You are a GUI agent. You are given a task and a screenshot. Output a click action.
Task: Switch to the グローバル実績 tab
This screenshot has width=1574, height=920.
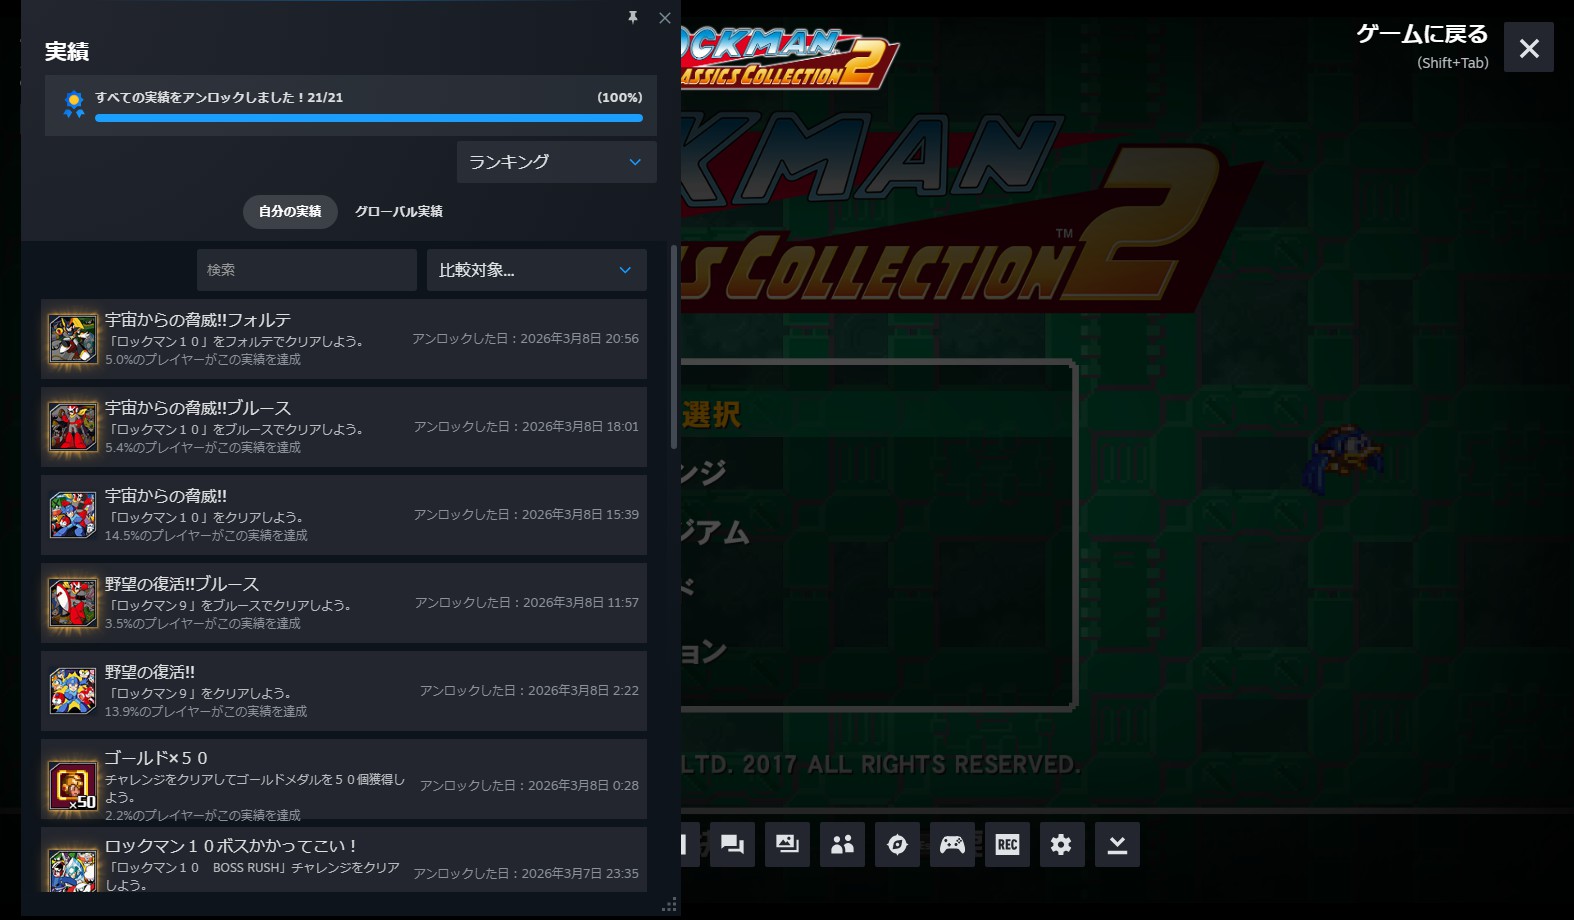click(x=399, y=212)
